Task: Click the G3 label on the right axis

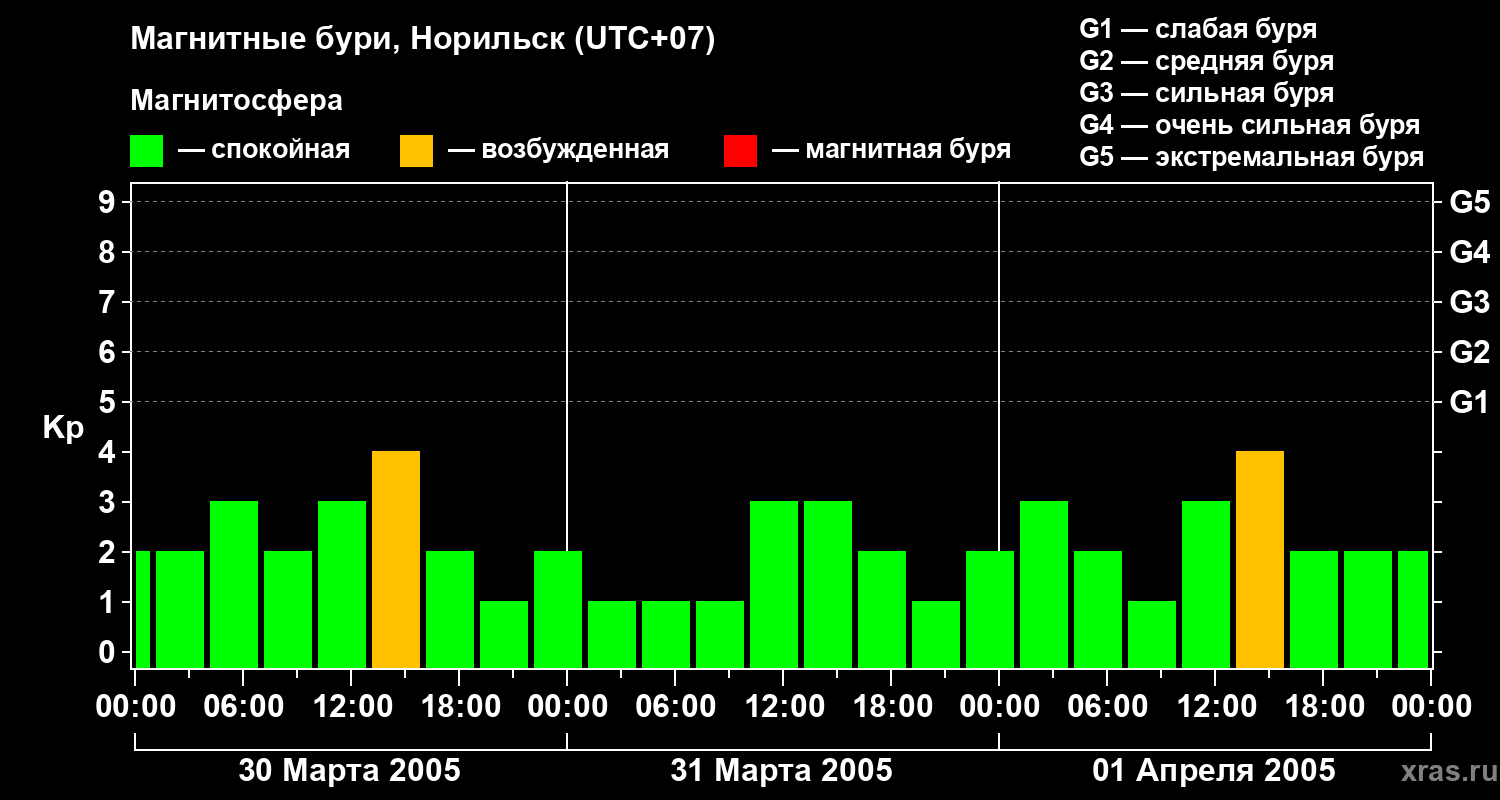Action: (1469, 302)
